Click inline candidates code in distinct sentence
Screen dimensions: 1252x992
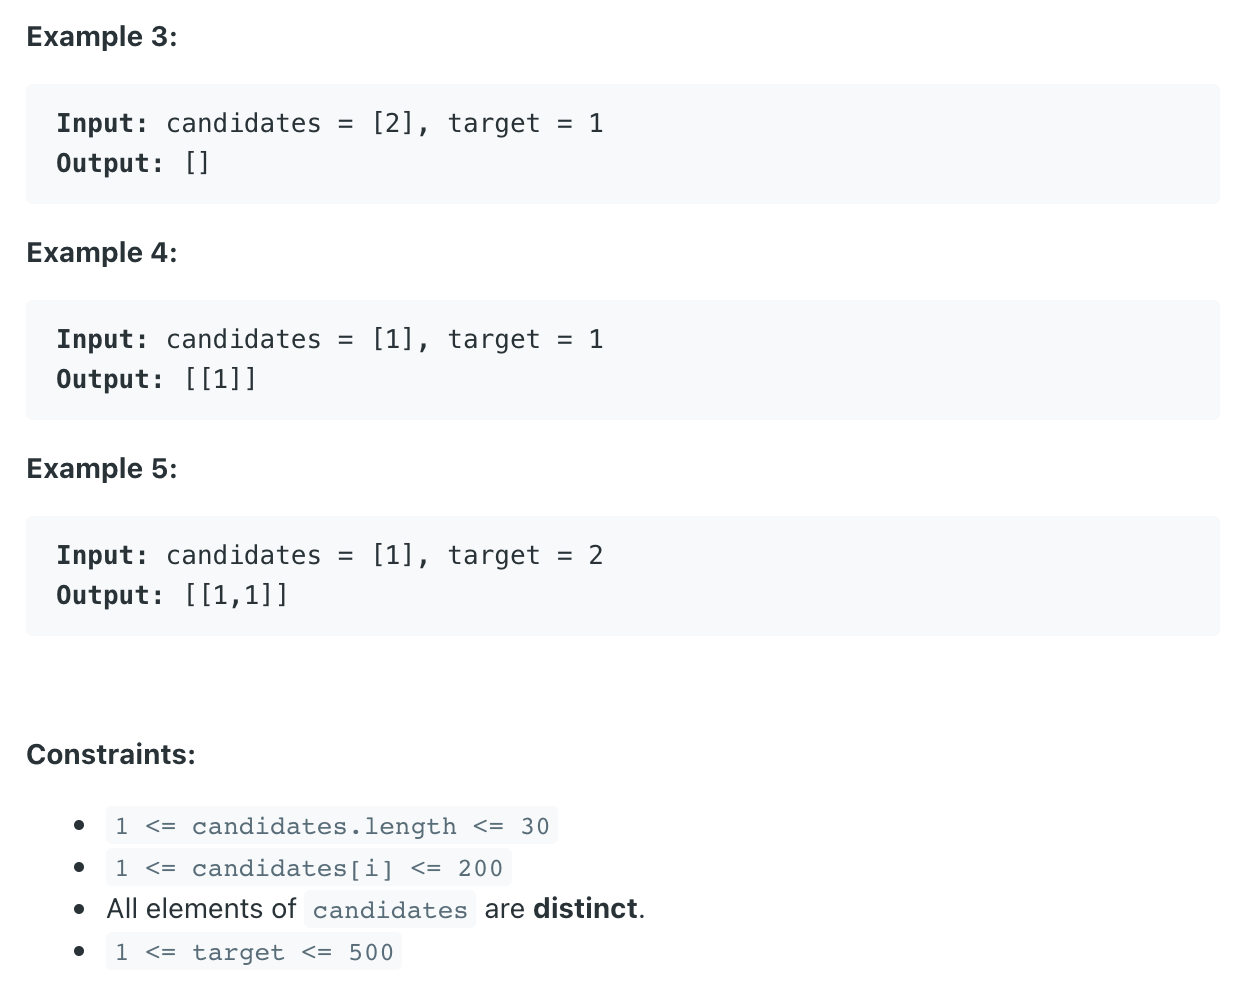390,910
